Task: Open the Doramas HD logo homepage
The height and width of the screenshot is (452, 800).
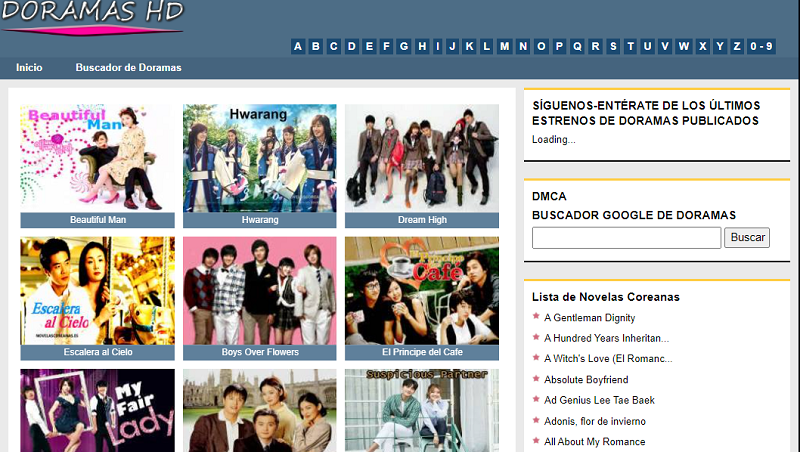Action: (x=92, y=17)
